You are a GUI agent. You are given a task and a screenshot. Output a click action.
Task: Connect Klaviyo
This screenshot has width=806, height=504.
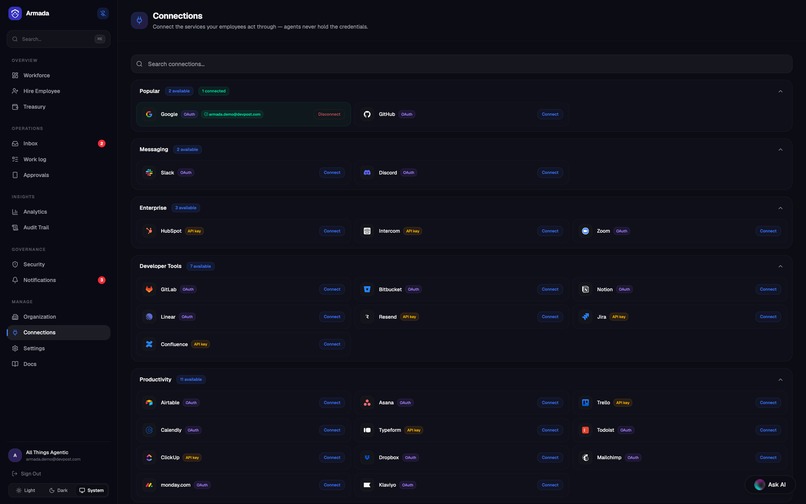point(550,485)
